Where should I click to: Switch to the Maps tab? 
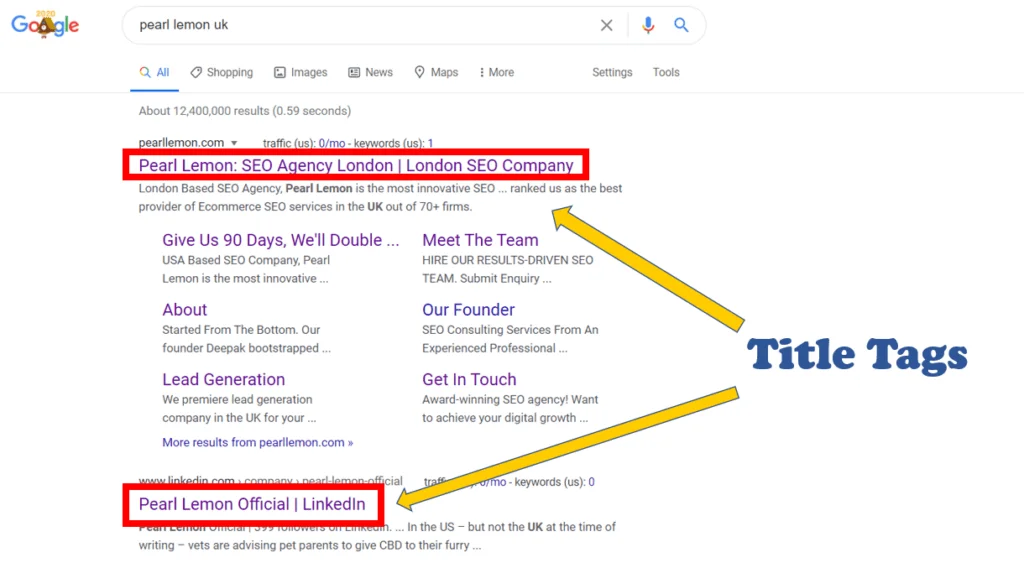[x=436, y=72]
